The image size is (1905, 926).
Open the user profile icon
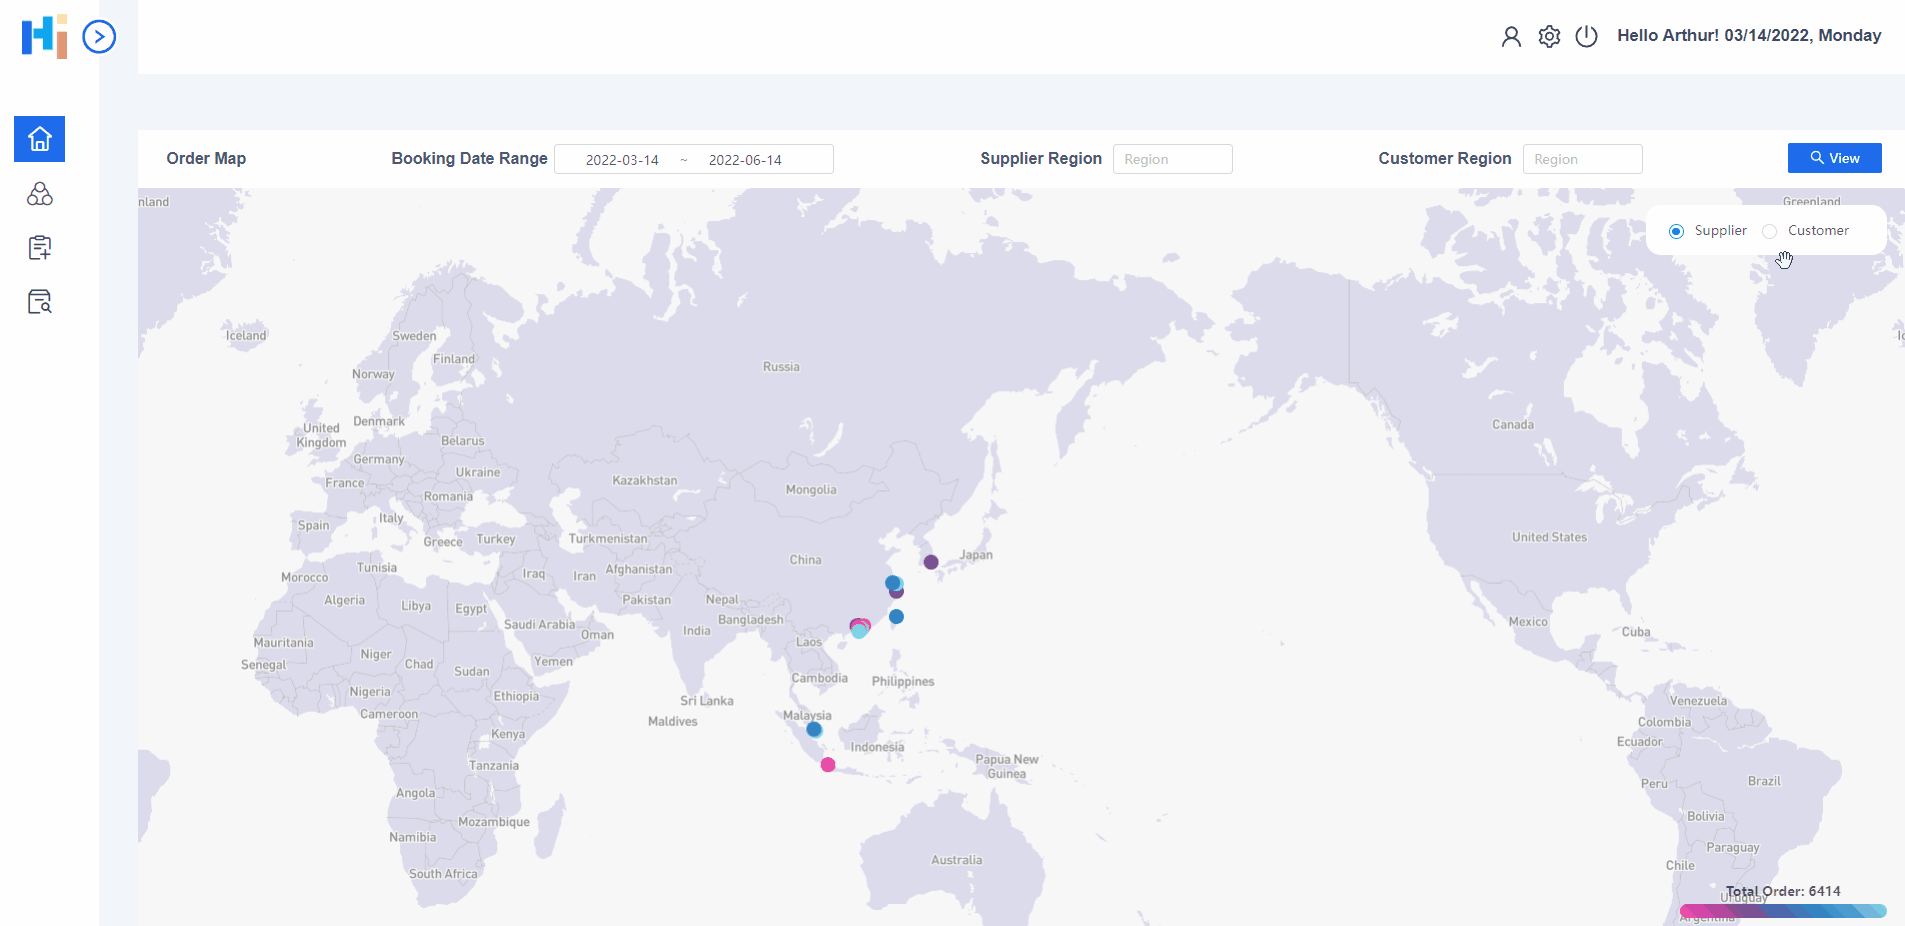pos(1511,37)
